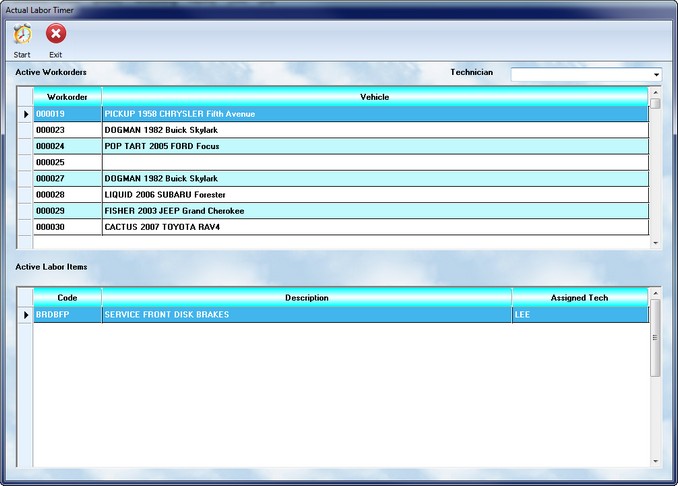
Task: Select empty workorder 000025 row
Action: (67, 162)
